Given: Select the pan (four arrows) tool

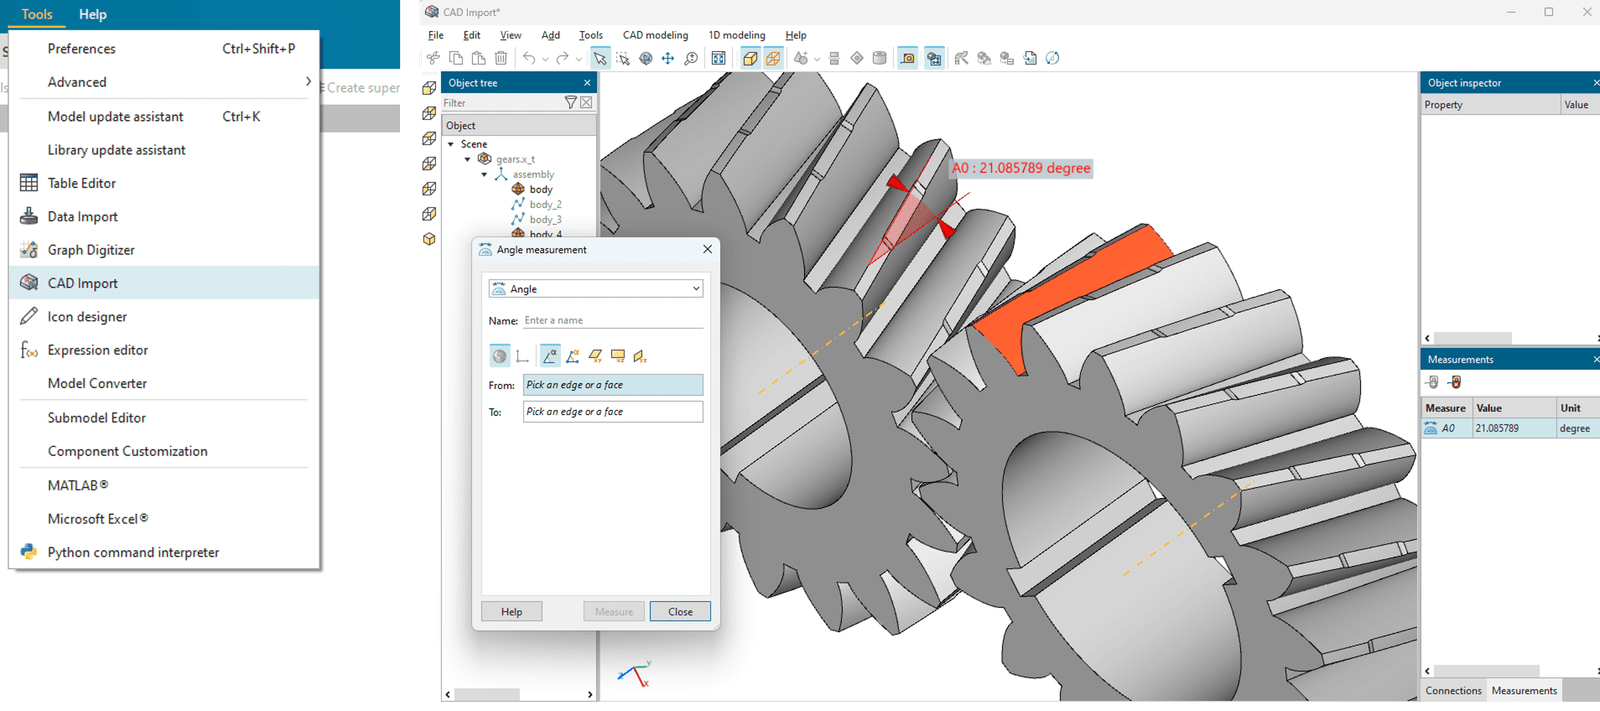Looking at the screenshot, I should coord(668,58).
